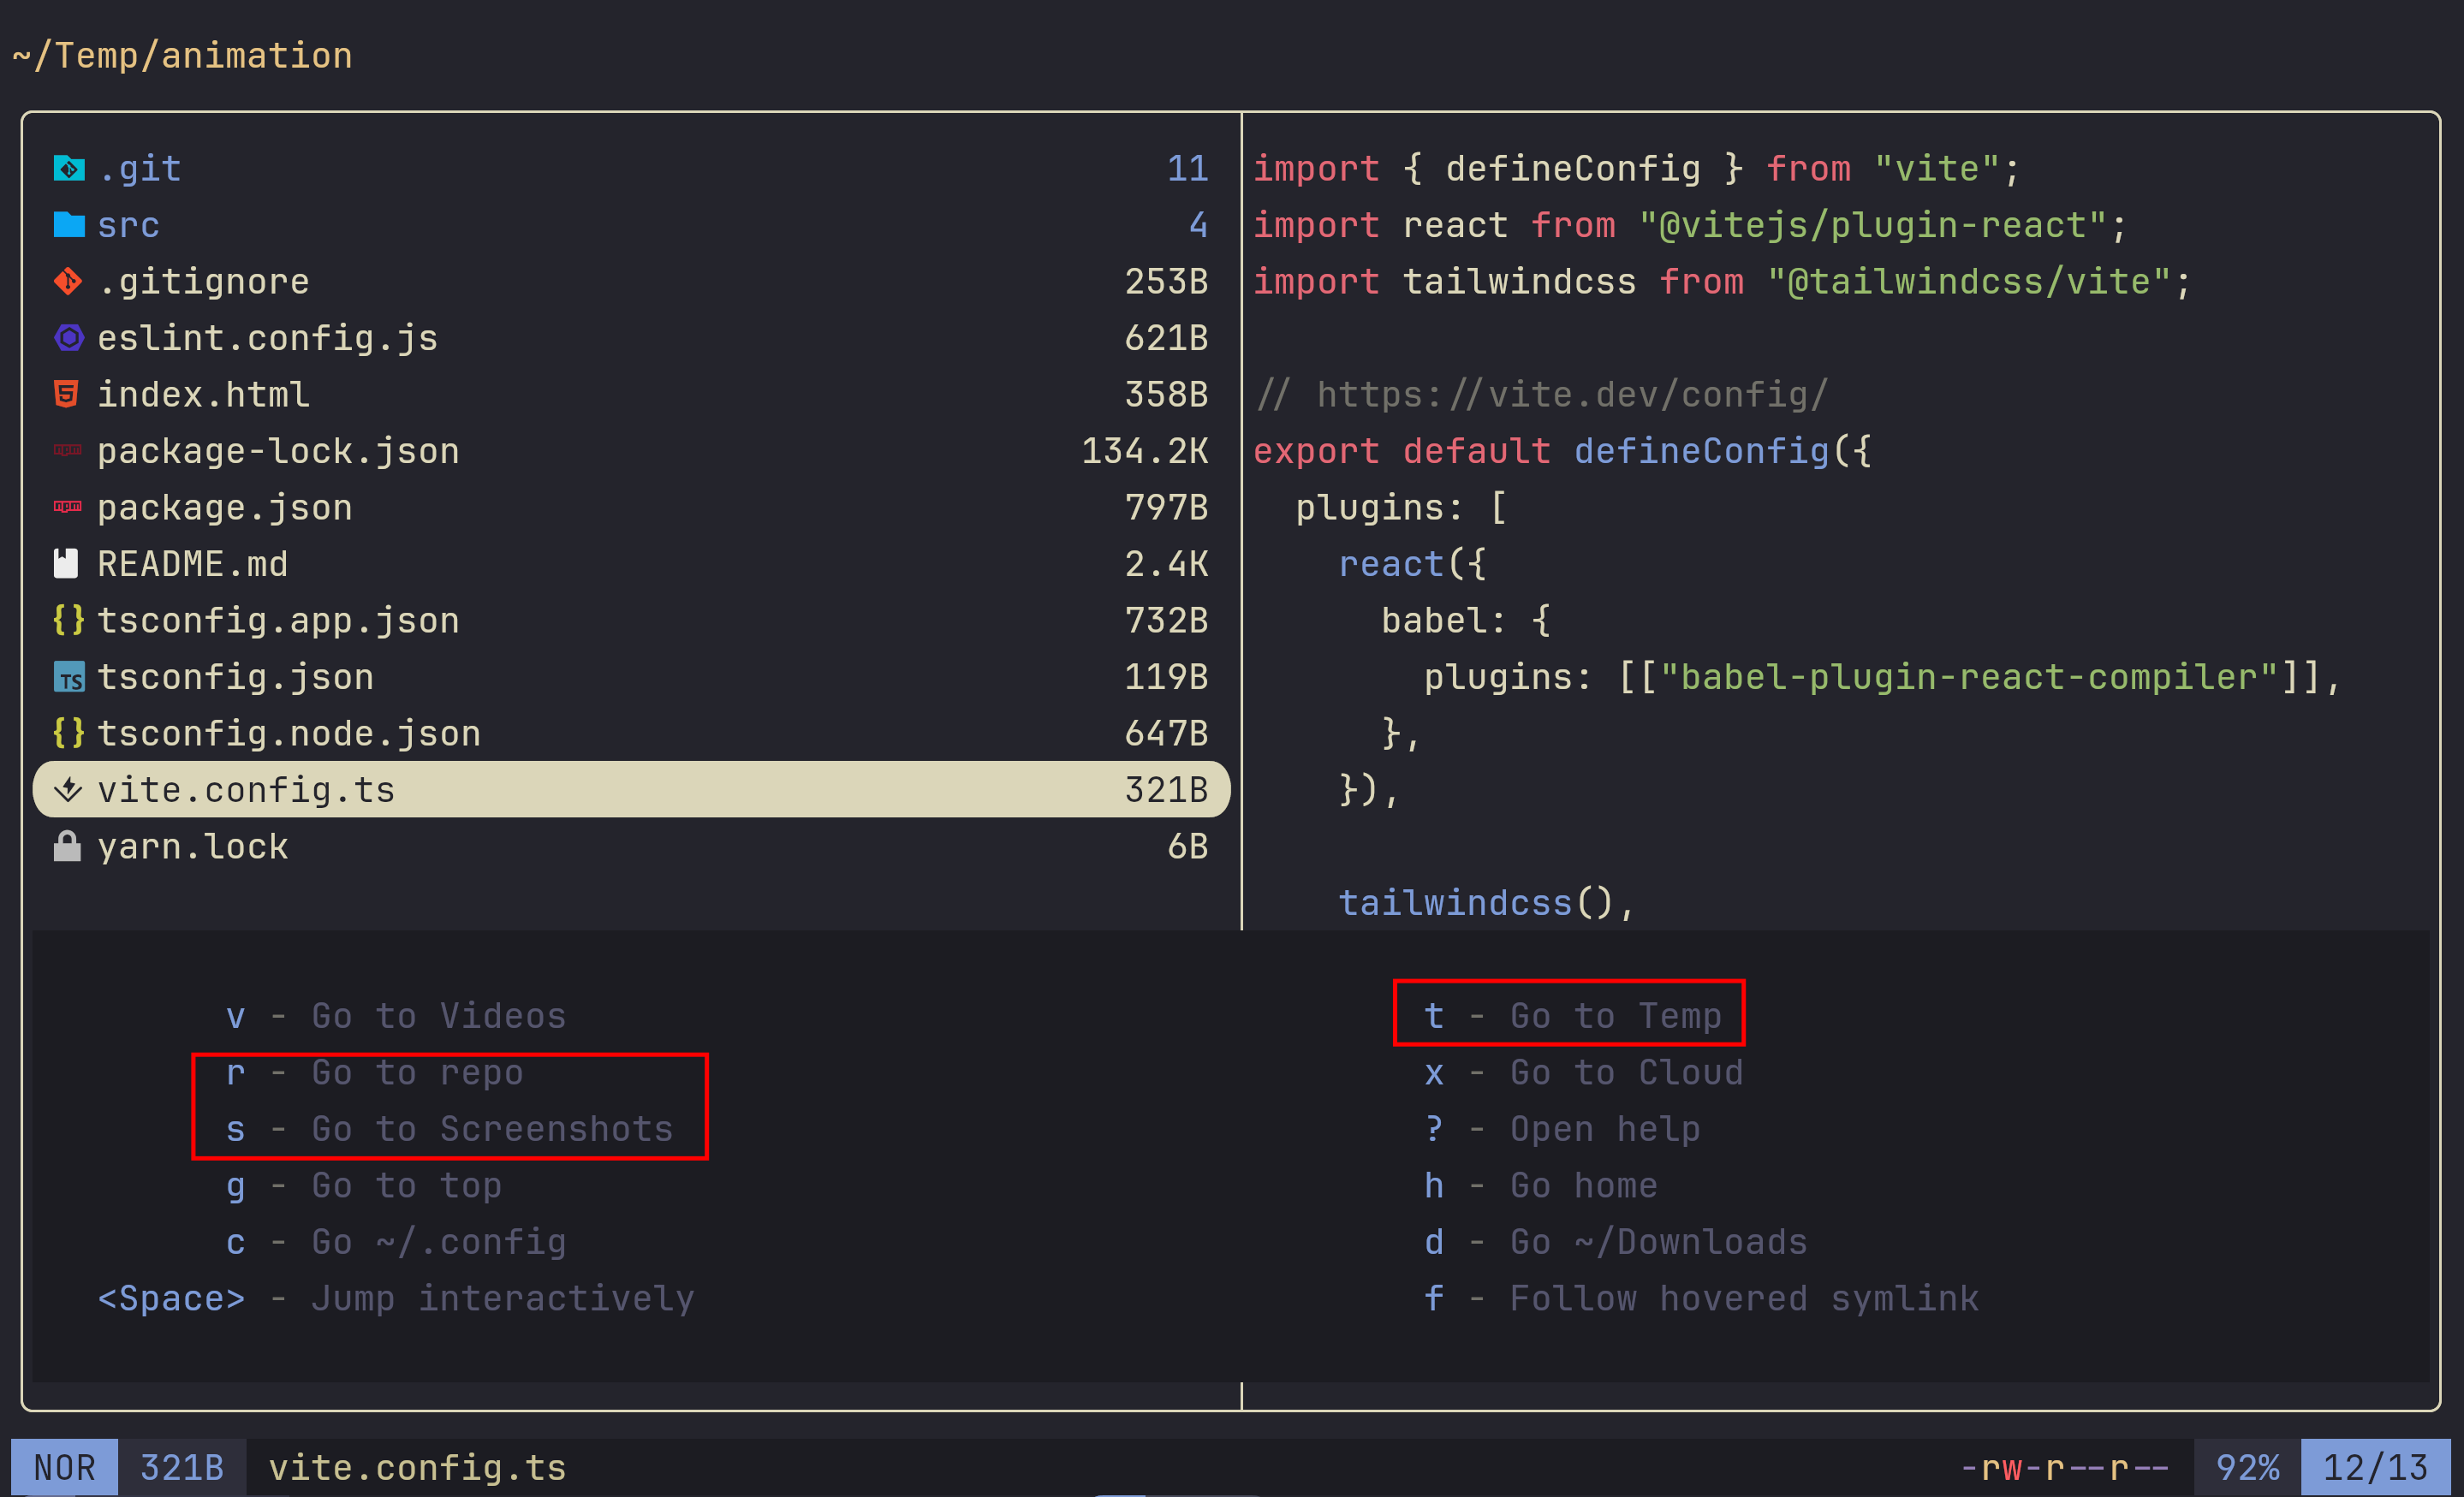Choose 'c - Go ~/.config' entry
This screenshot has width=2464, height=1497.
[396, 1242]
